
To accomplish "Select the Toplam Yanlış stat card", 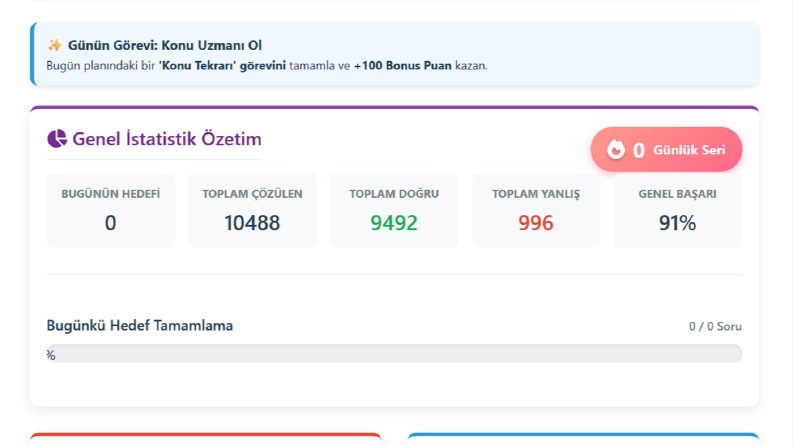I will click(x=536, y=210).
